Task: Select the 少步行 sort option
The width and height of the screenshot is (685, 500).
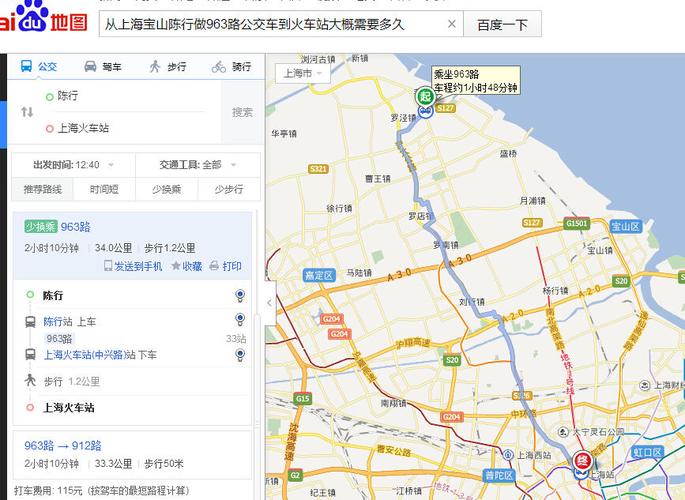Action: point(229,189)
